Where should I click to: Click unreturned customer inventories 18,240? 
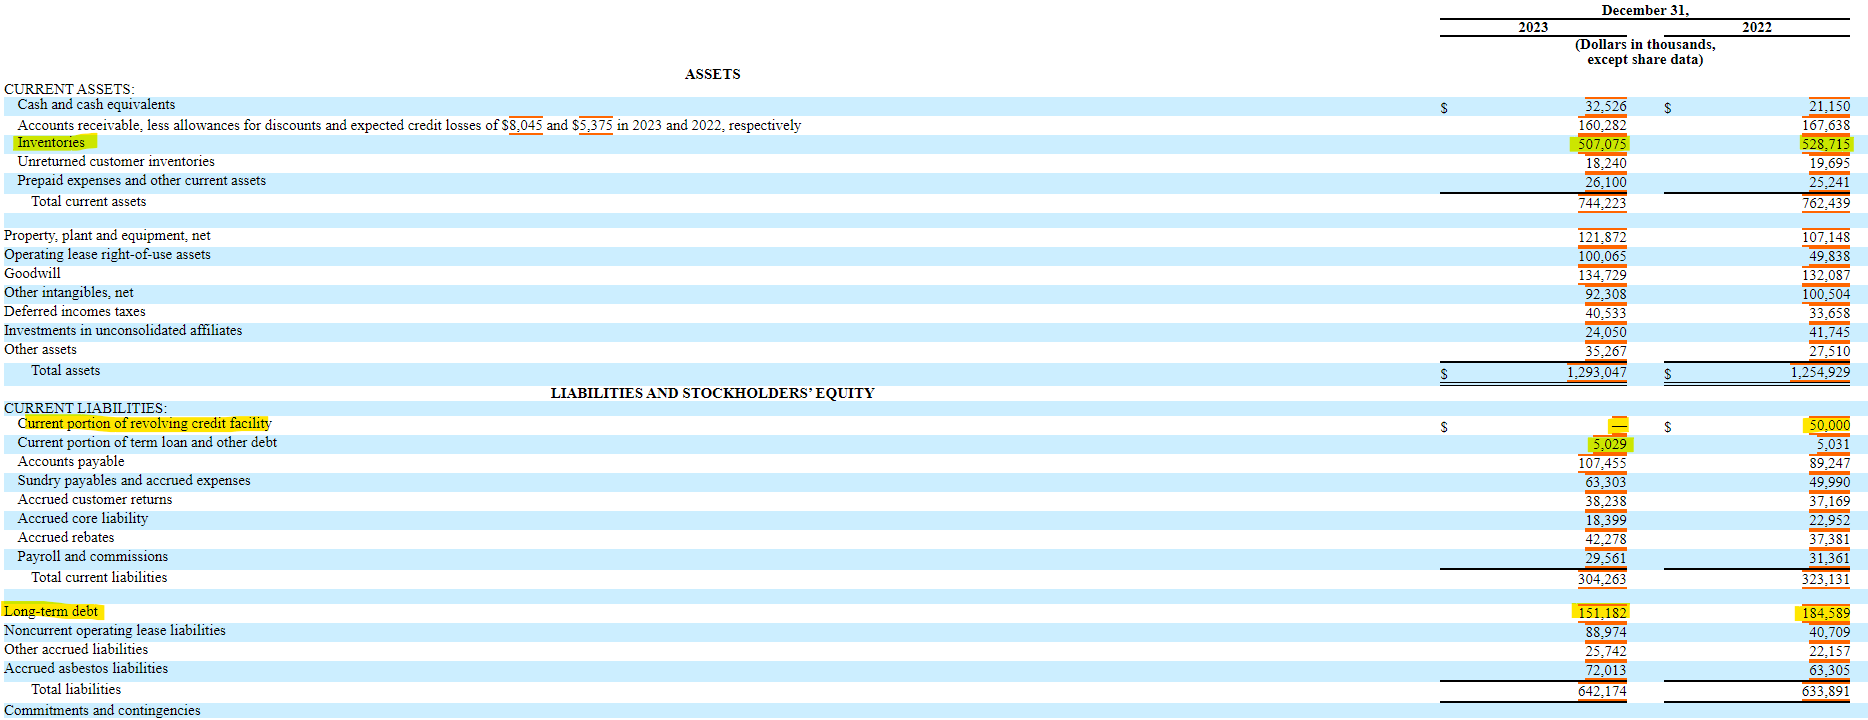pyautogui.click(x=1605, y=163)
